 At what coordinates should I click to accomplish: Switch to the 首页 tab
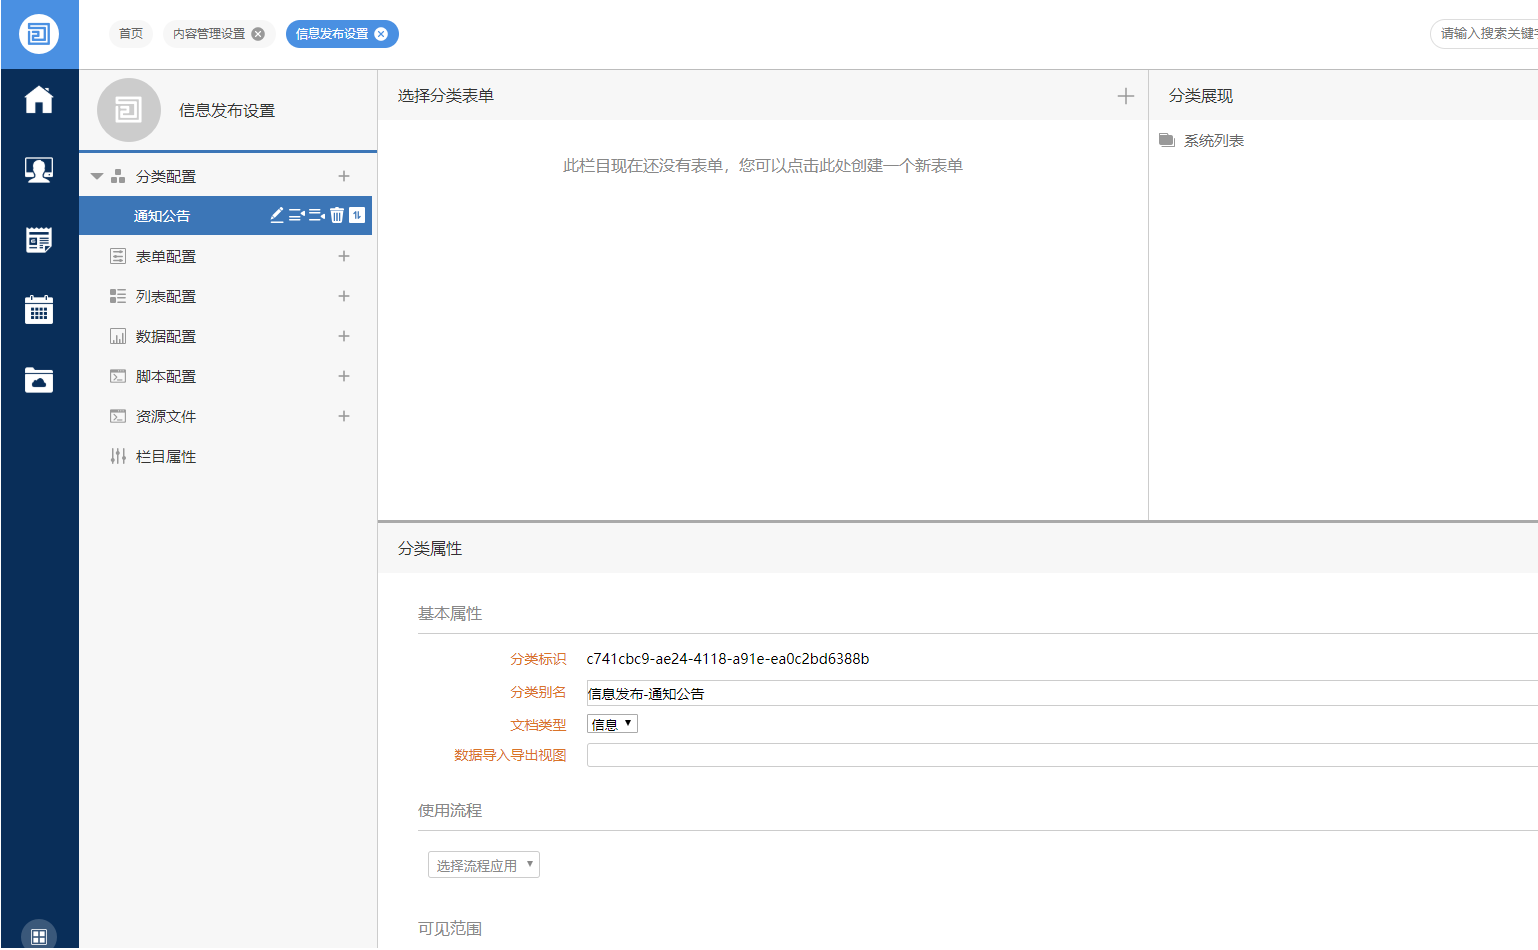(x=131, y=34)
